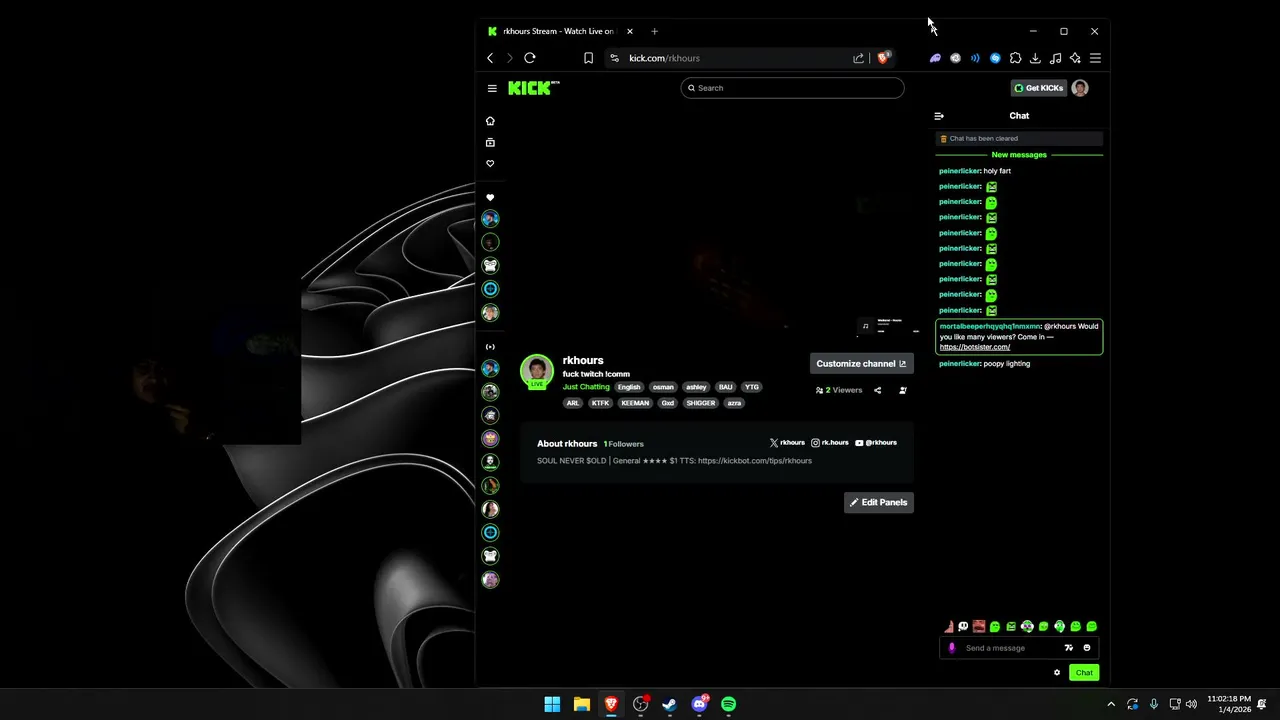Bookmark this page icon
The image size is (1280, 720).
coord(588,58)
